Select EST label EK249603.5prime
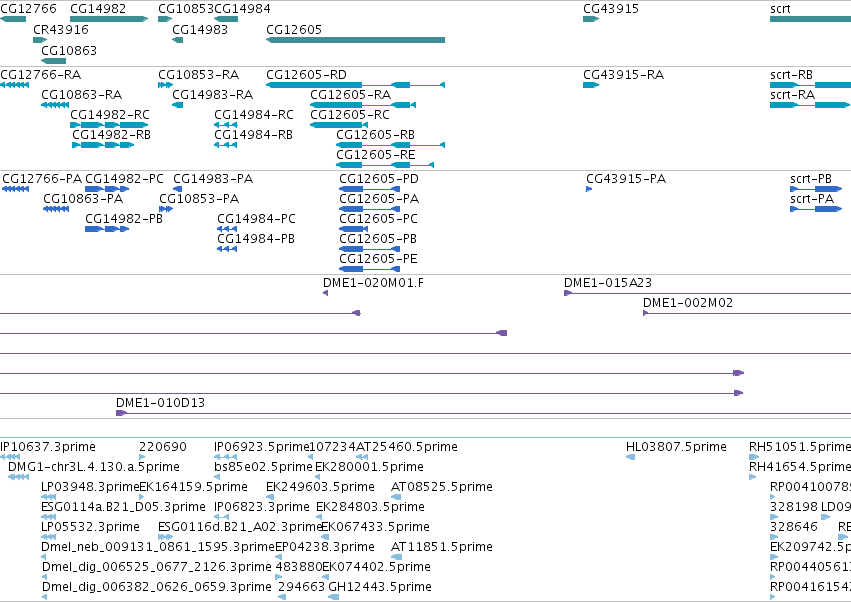The height and width of the screenshot is (602, 851). 320,487
